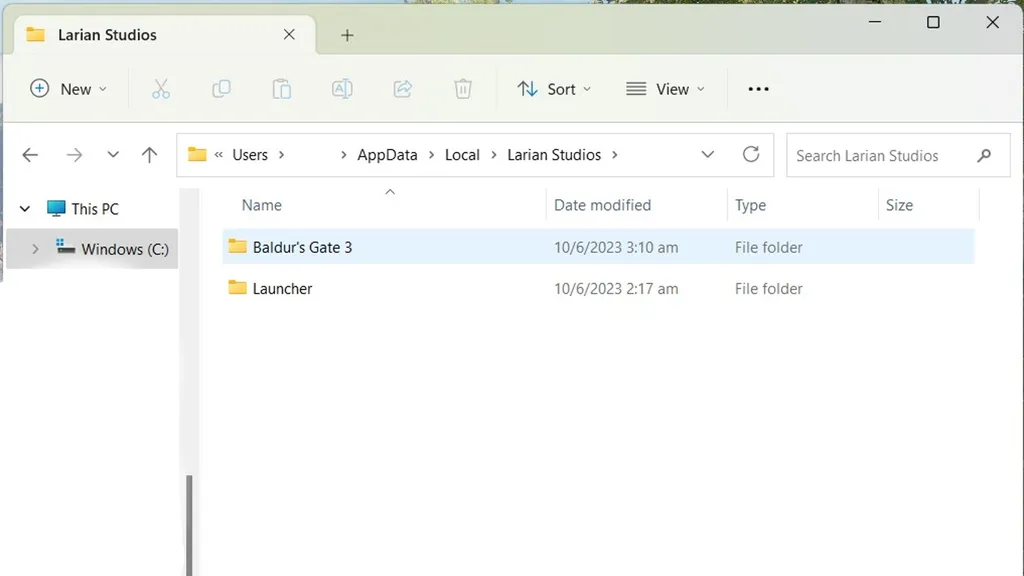Viewport: 1024px width, 576px height.
Task: Refresh the Larian Studios folder
Action: 751,155
